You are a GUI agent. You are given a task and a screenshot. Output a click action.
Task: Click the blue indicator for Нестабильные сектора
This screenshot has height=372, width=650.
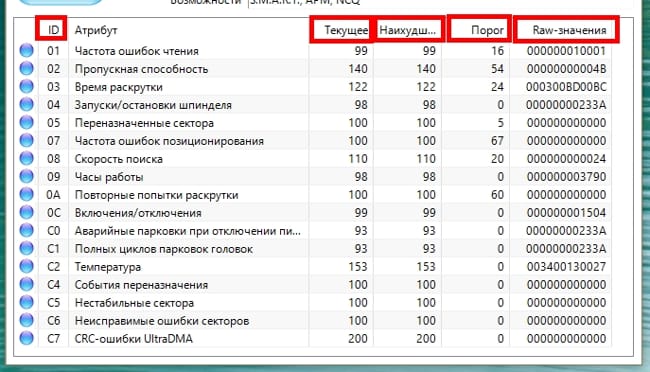(27, 302)
